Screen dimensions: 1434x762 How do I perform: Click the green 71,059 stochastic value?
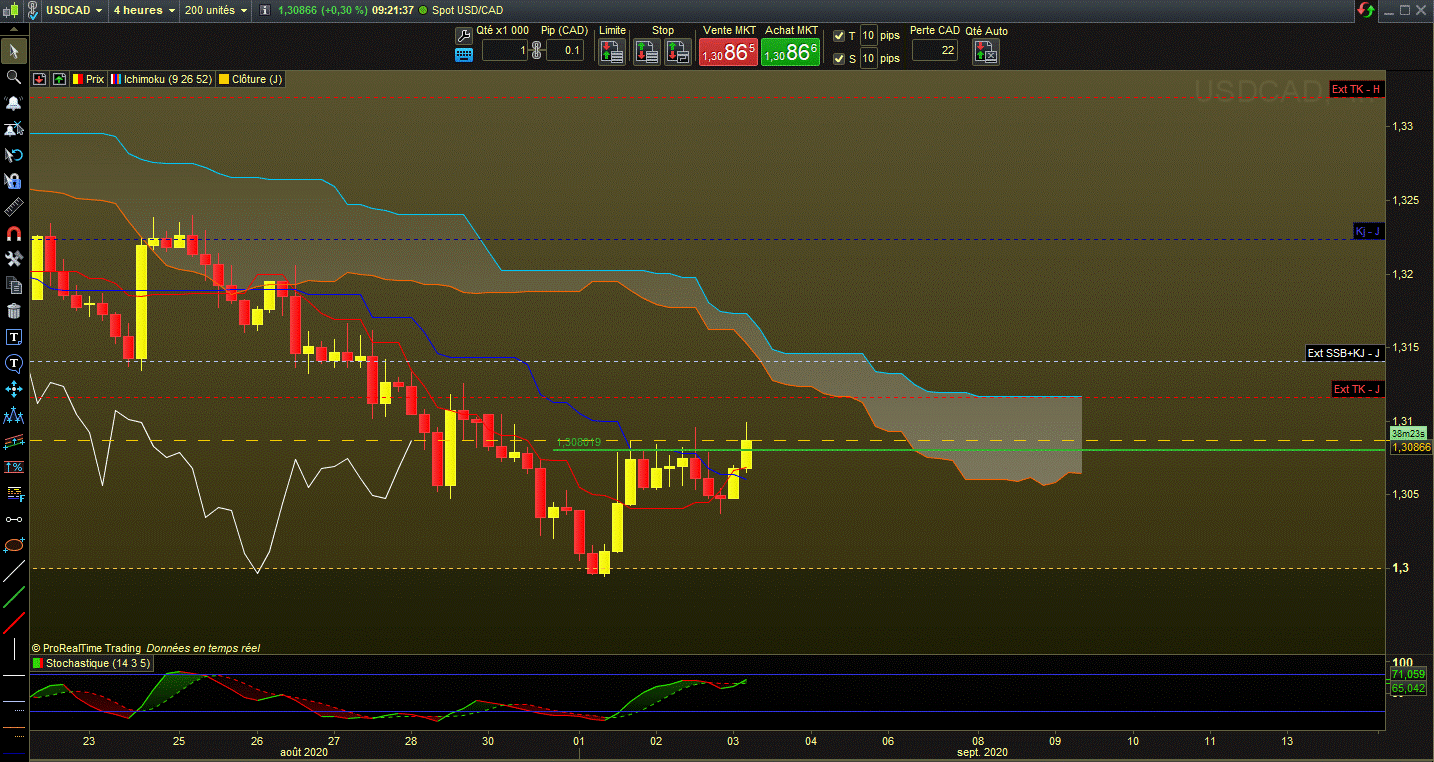click(1408, 675)
